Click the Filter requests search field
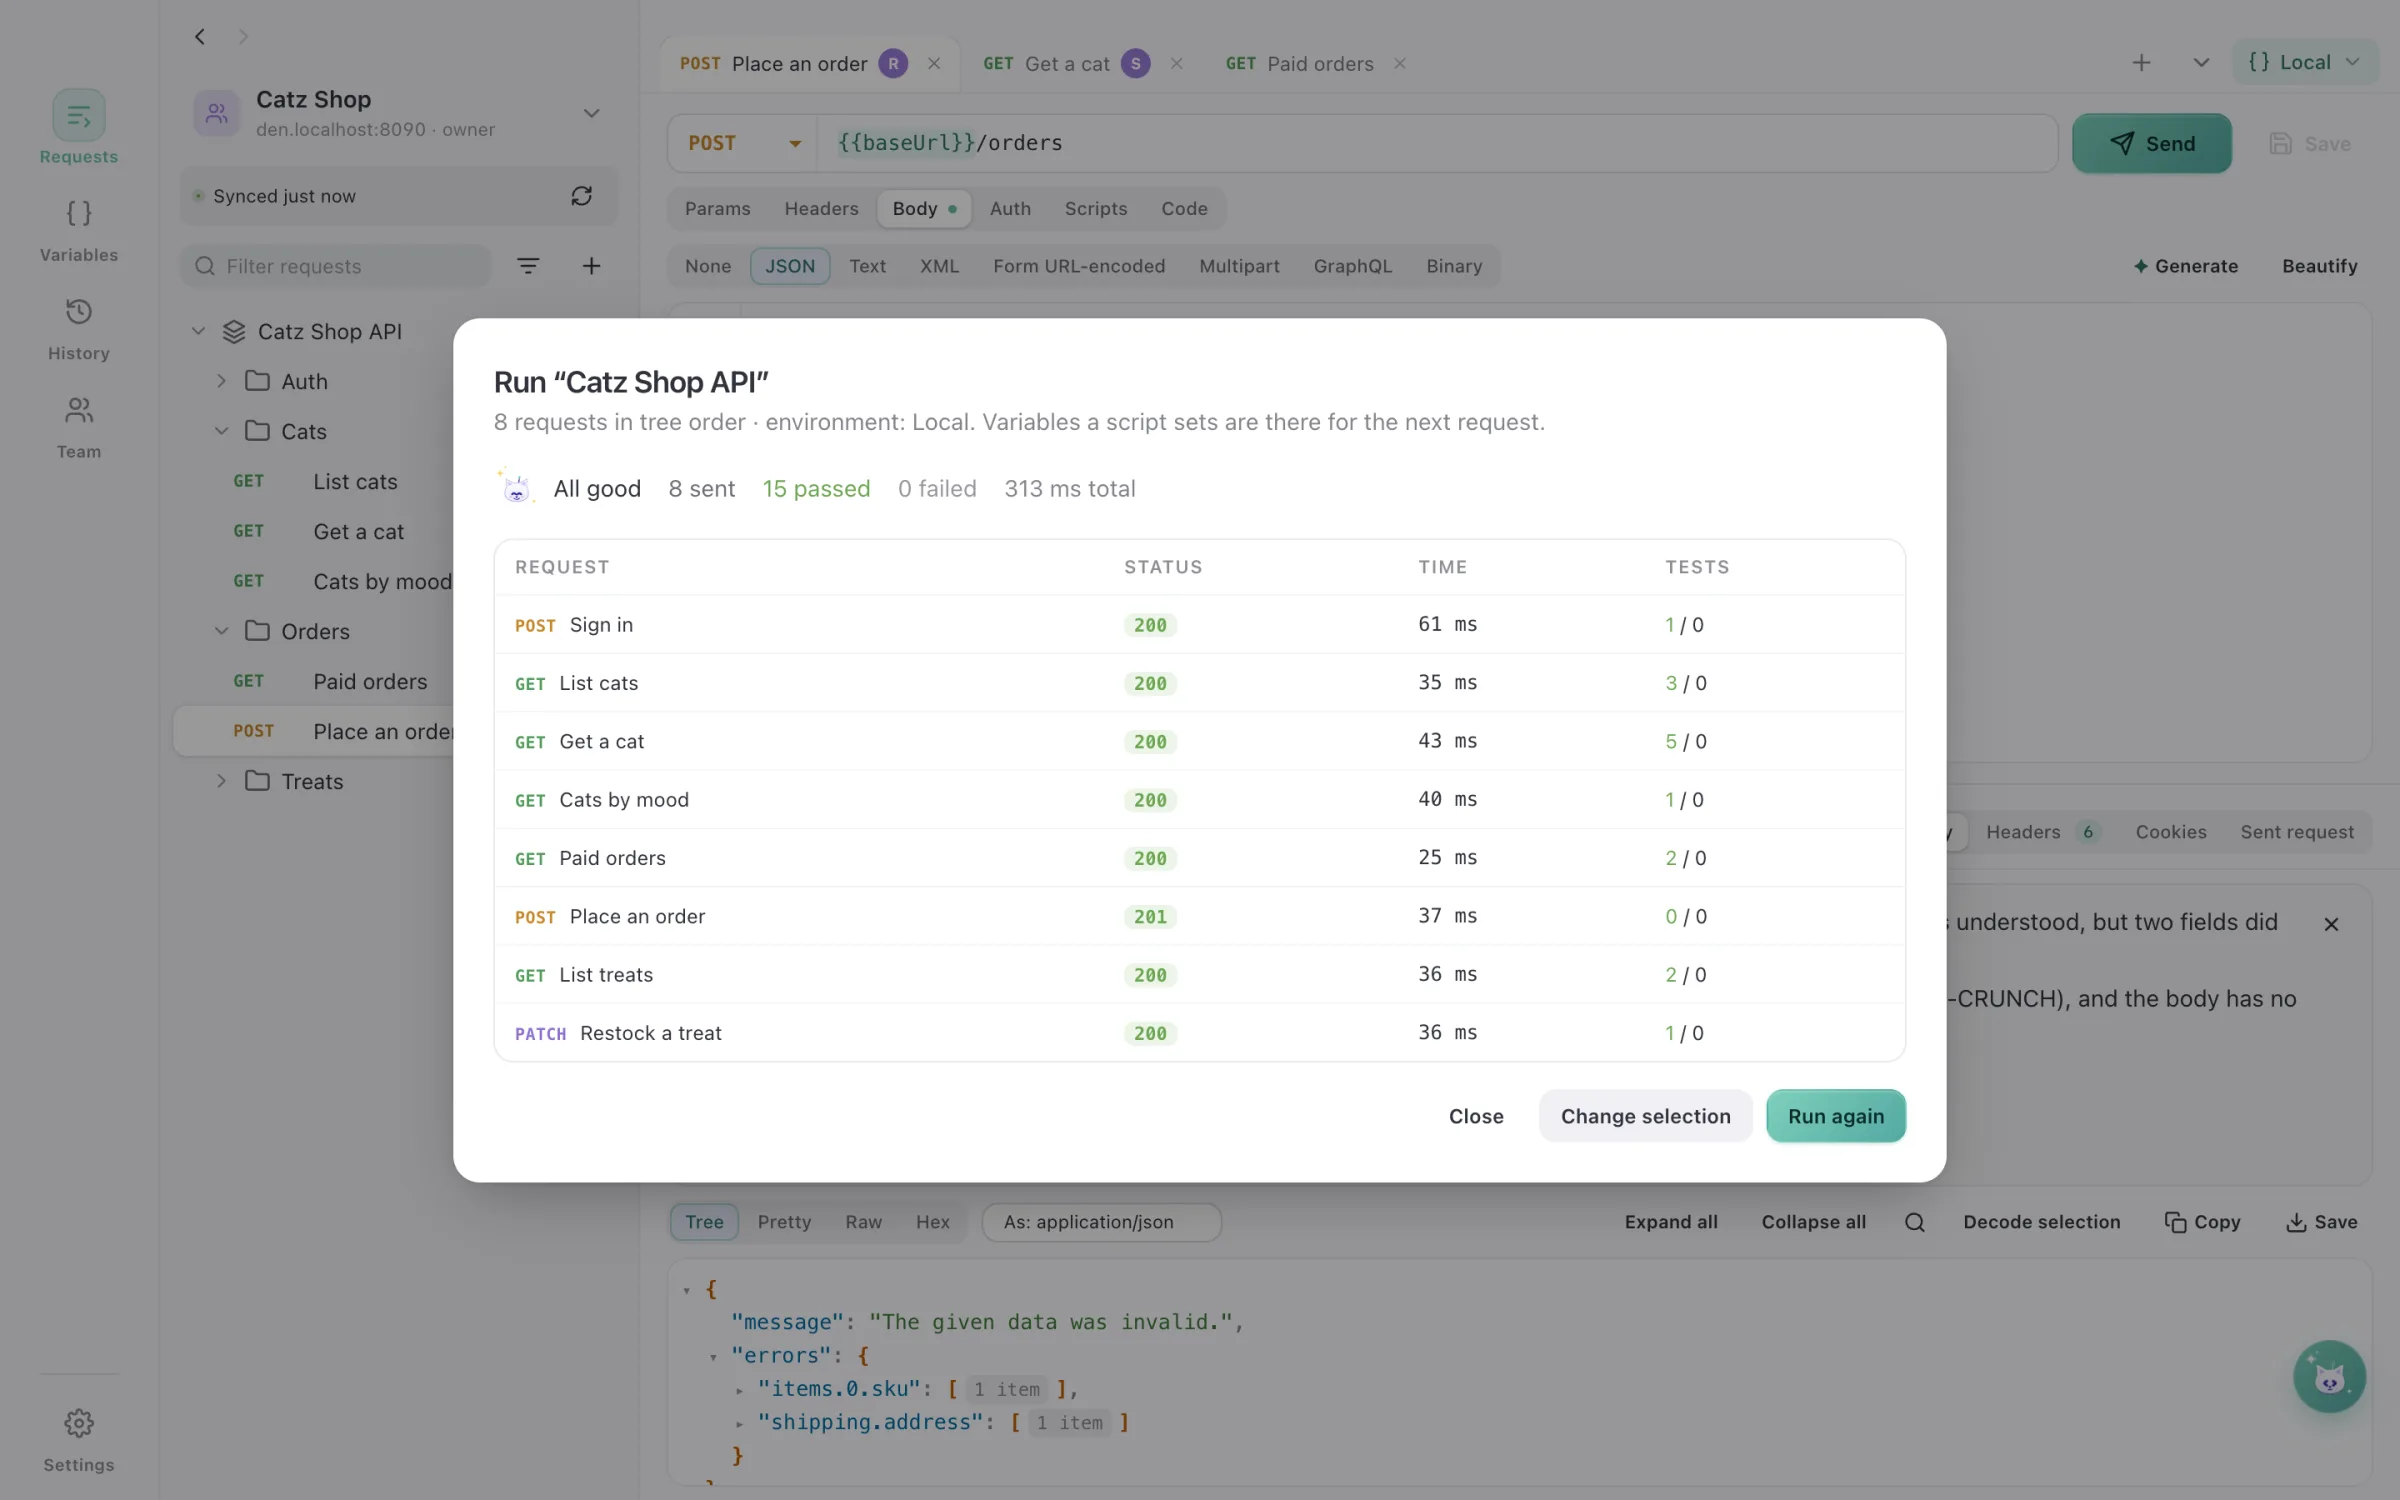 coord(336,266)
